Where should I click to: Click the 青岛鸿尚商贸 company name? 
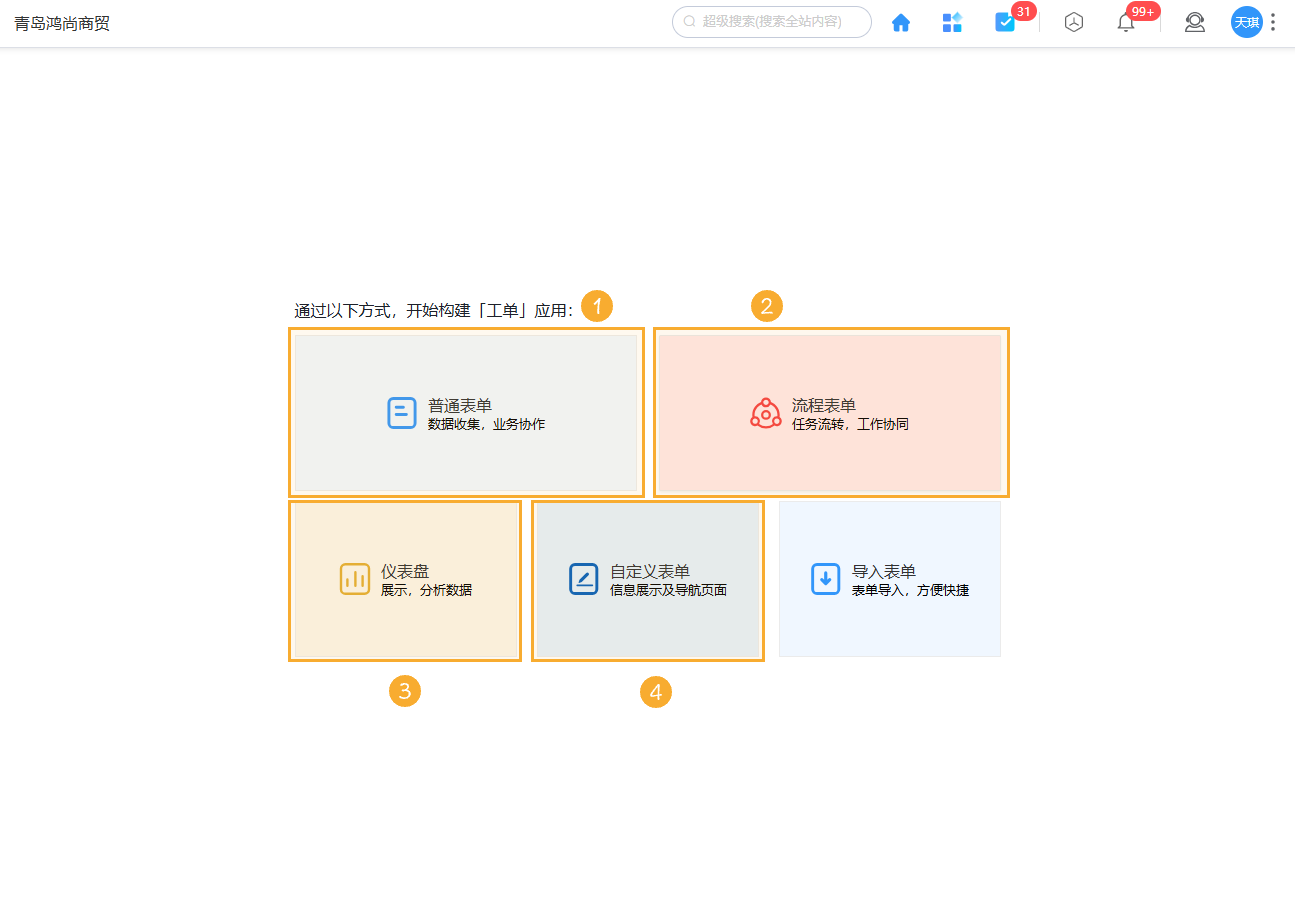[x=62, y=22]
